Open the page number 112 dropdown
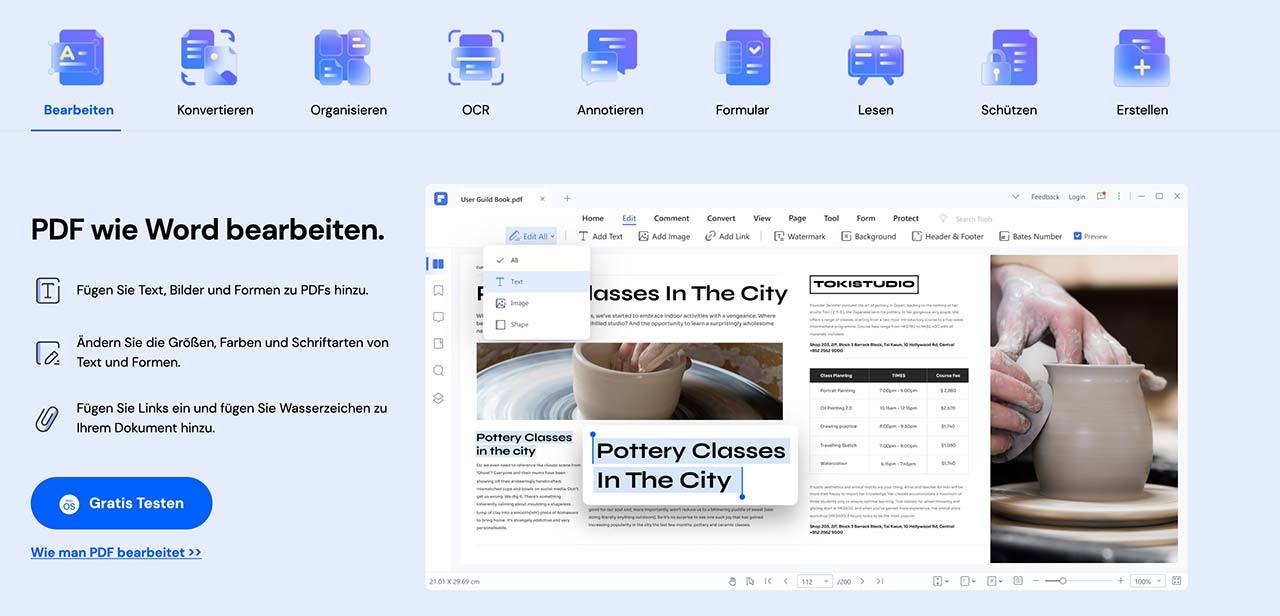 [814, 581]
